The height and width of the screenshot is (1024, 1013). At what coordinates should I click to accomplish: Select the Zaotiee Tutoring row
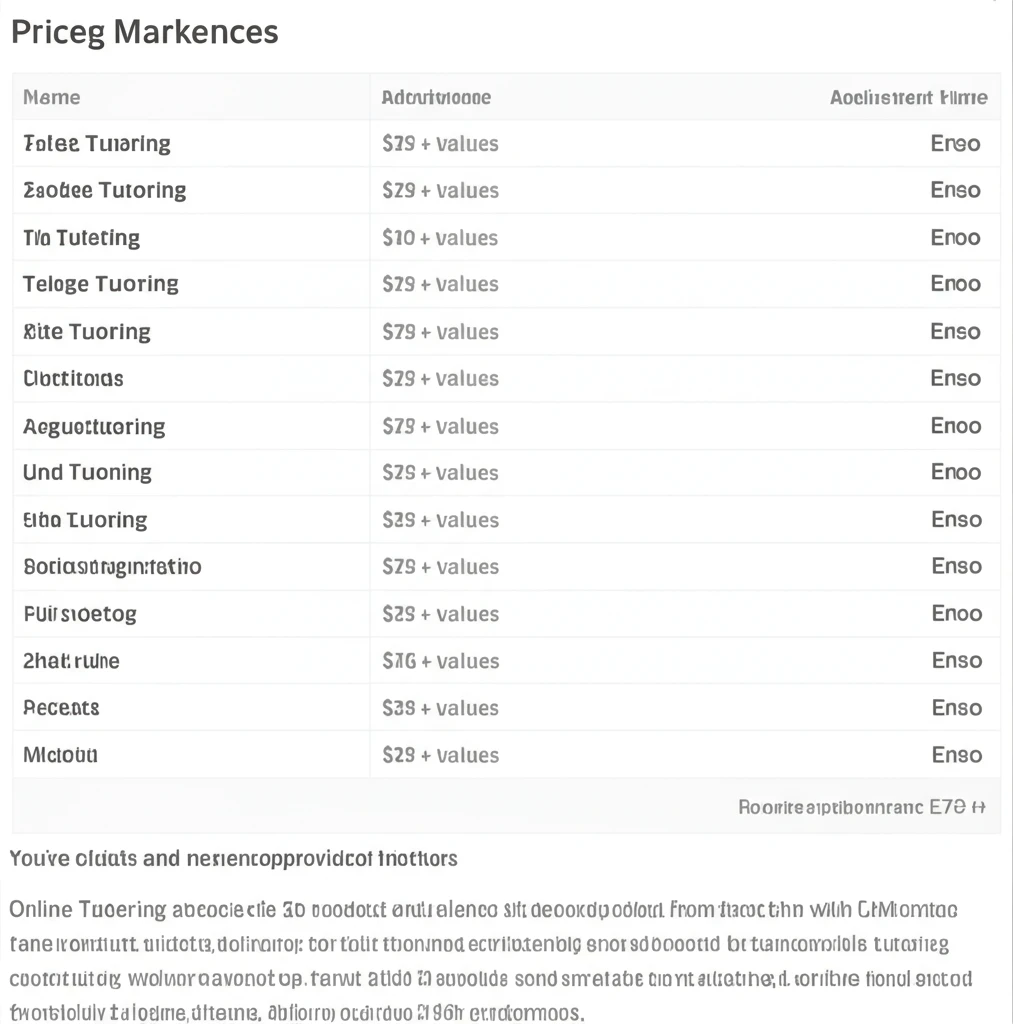pos(506,190)
